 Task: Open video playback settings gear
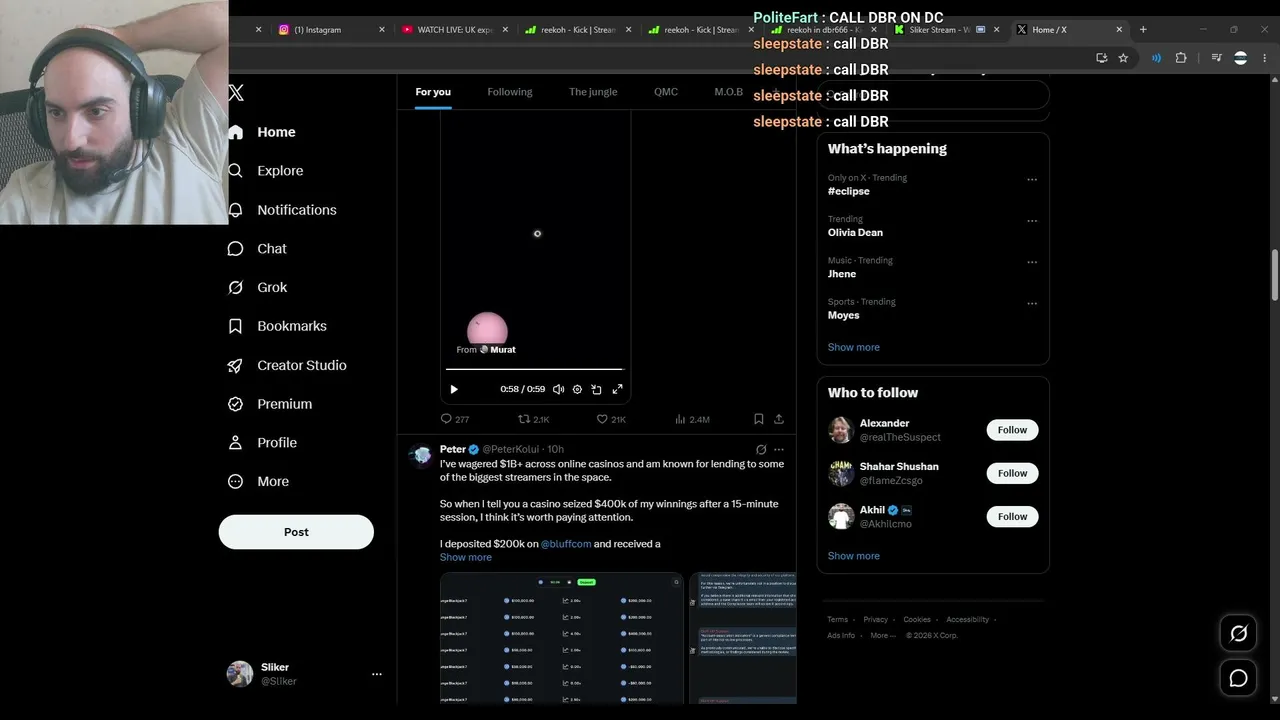(x=577, y=389)
